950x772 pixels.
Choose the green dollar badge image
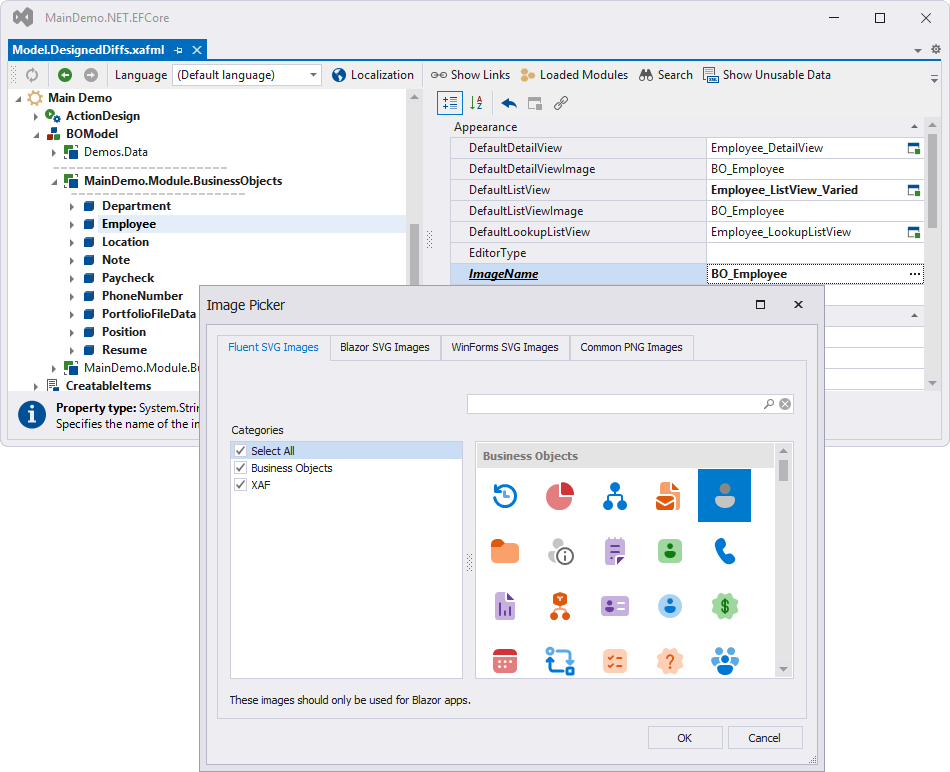(724, 605)
